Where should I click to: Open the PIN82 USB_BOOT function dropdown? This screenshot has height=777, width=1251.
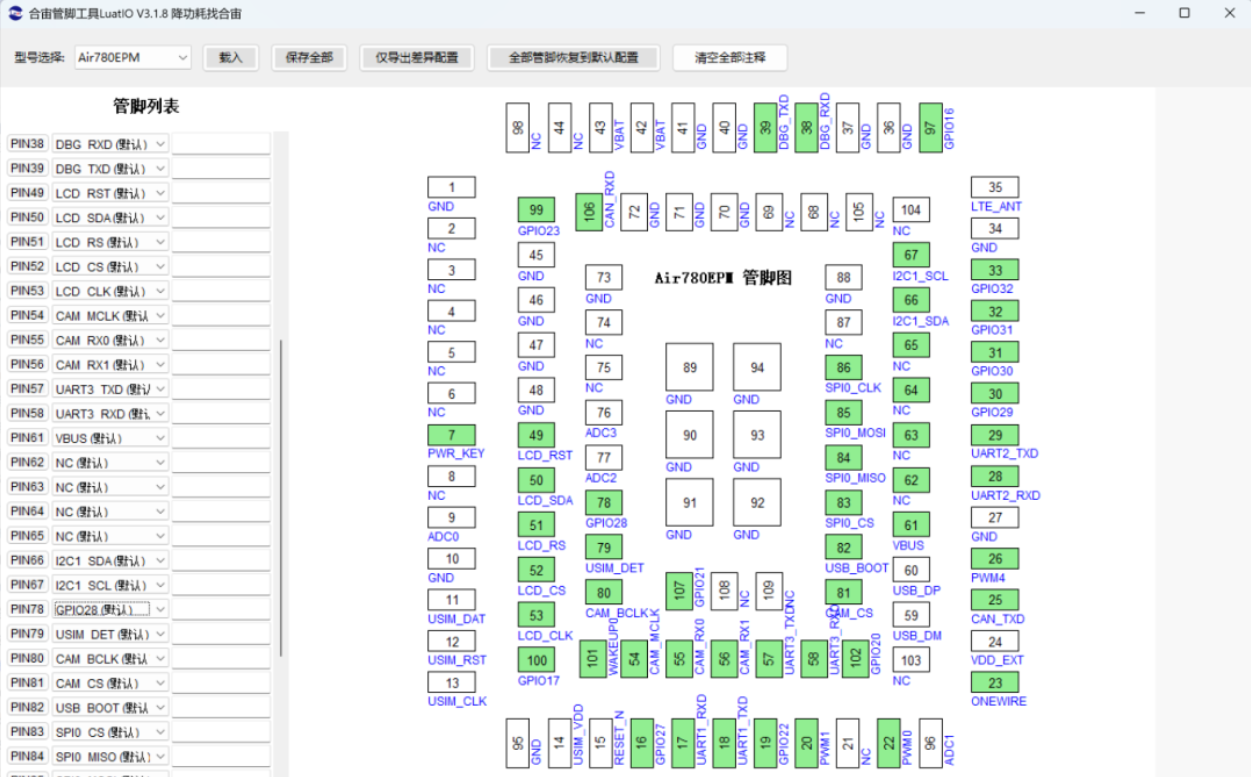[111, 708]
